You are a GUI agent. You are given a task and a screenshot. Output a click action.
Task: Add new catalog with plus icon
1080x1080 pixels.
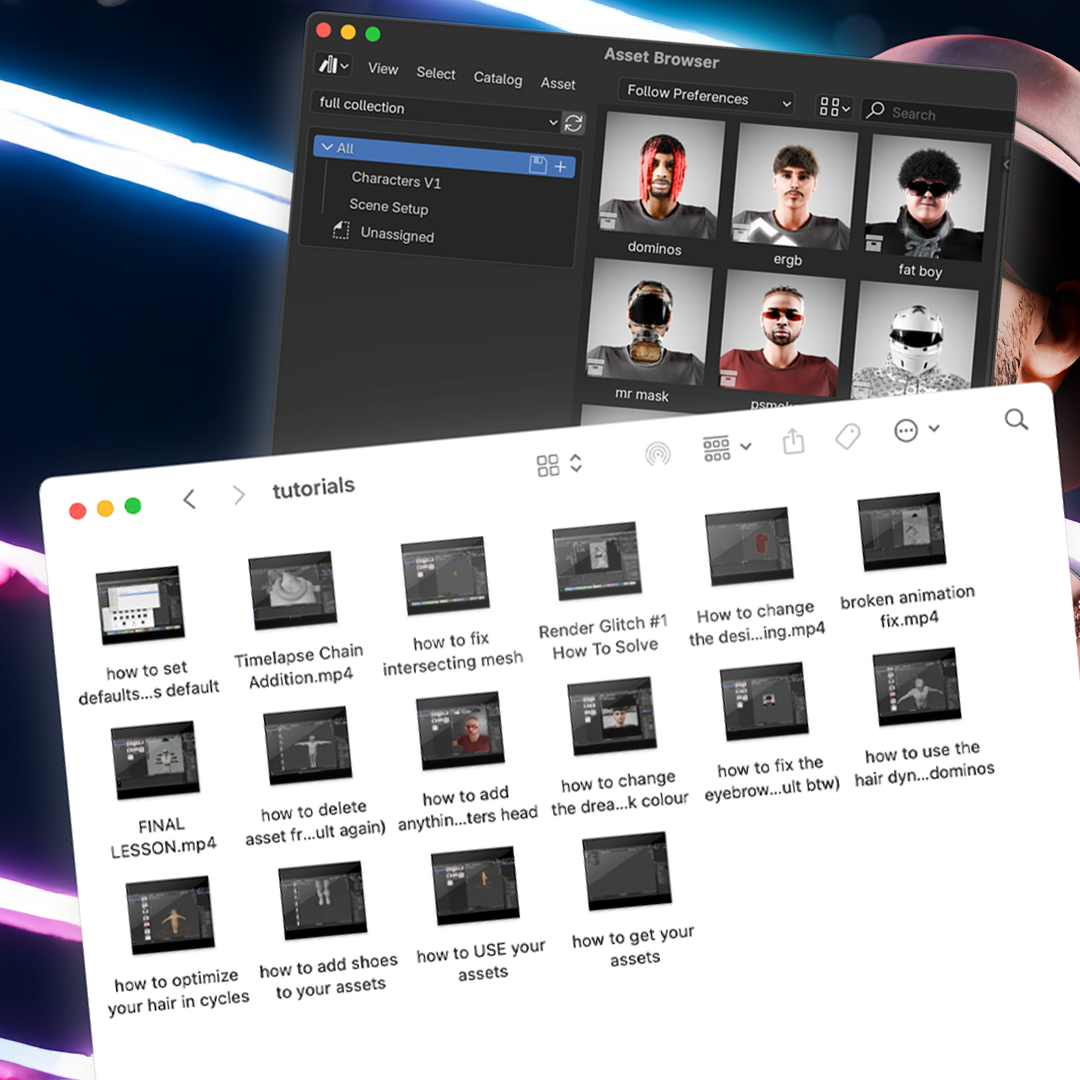(561, 166)
